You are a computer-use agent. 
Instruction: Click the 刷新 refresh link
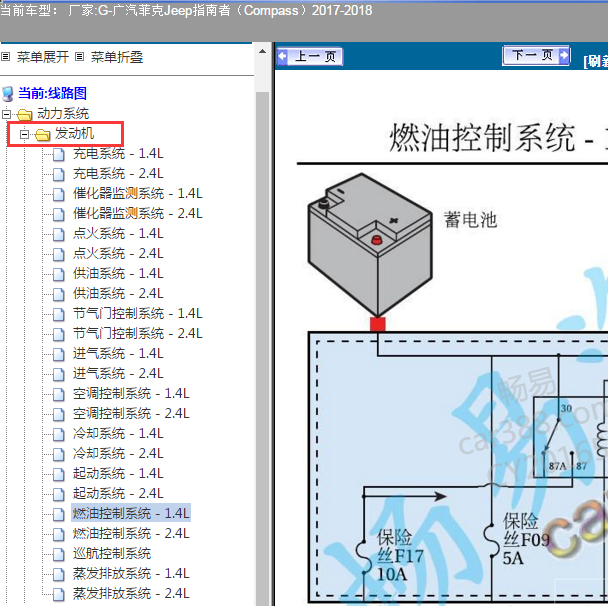(x=596, y=61)
